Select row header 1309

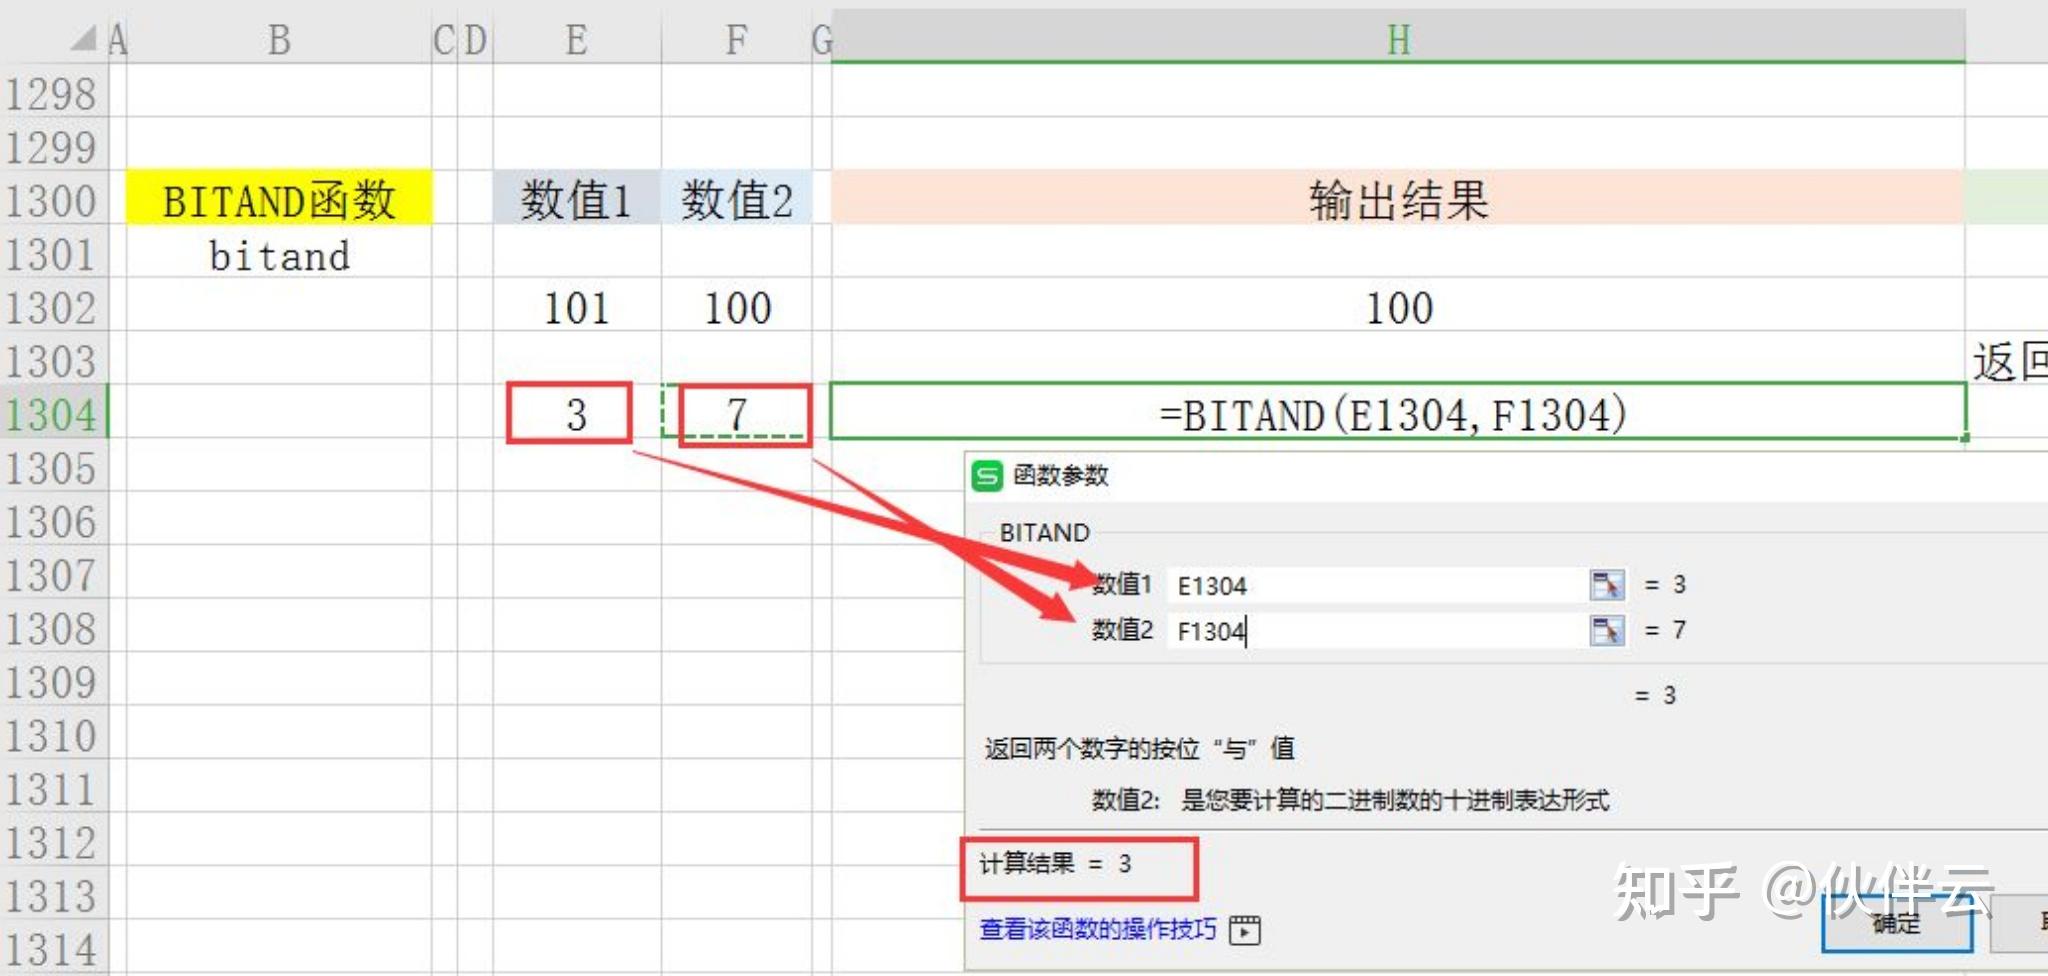[53, 682]
